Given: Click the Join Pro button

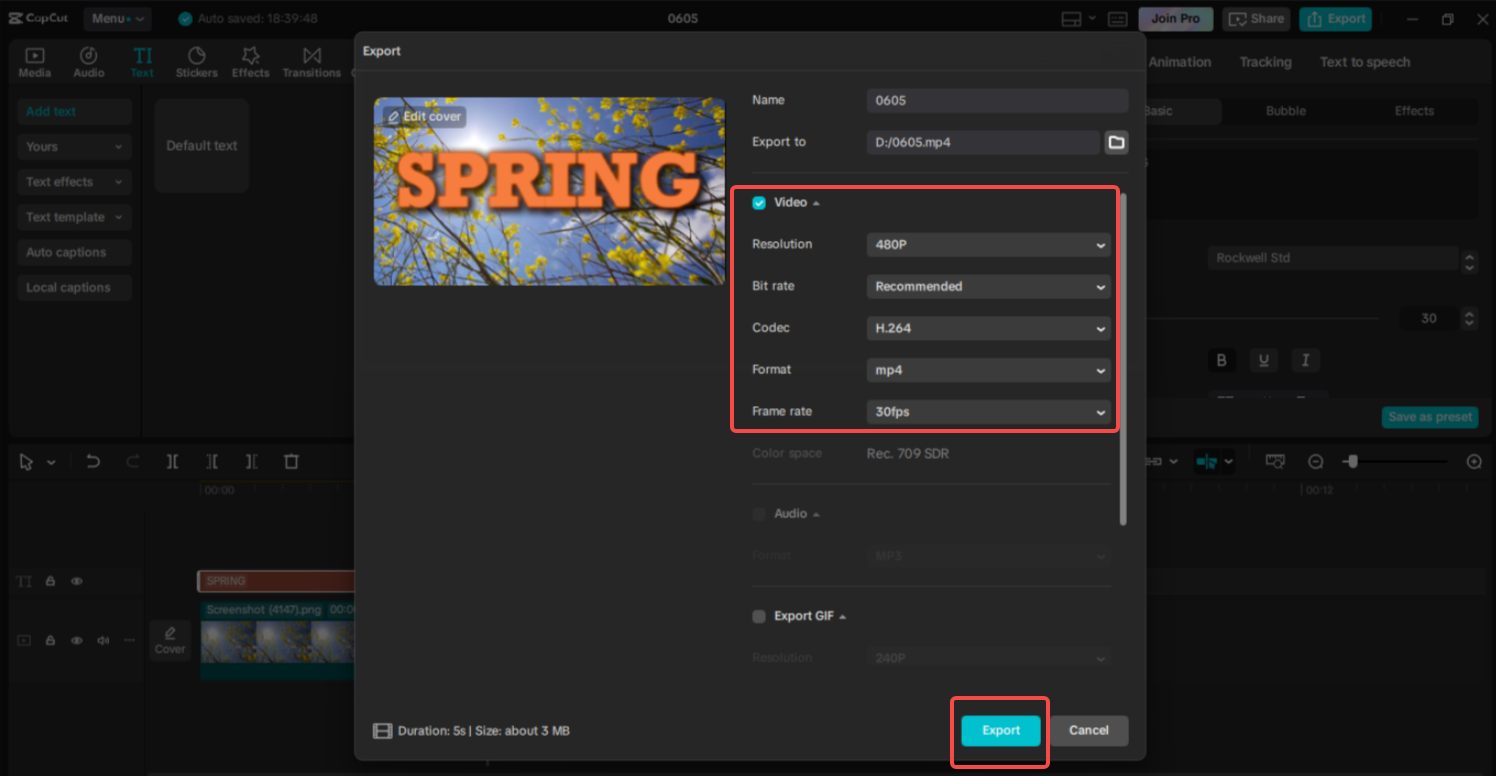Looking at the screenshot, I should coord(1176,19).
